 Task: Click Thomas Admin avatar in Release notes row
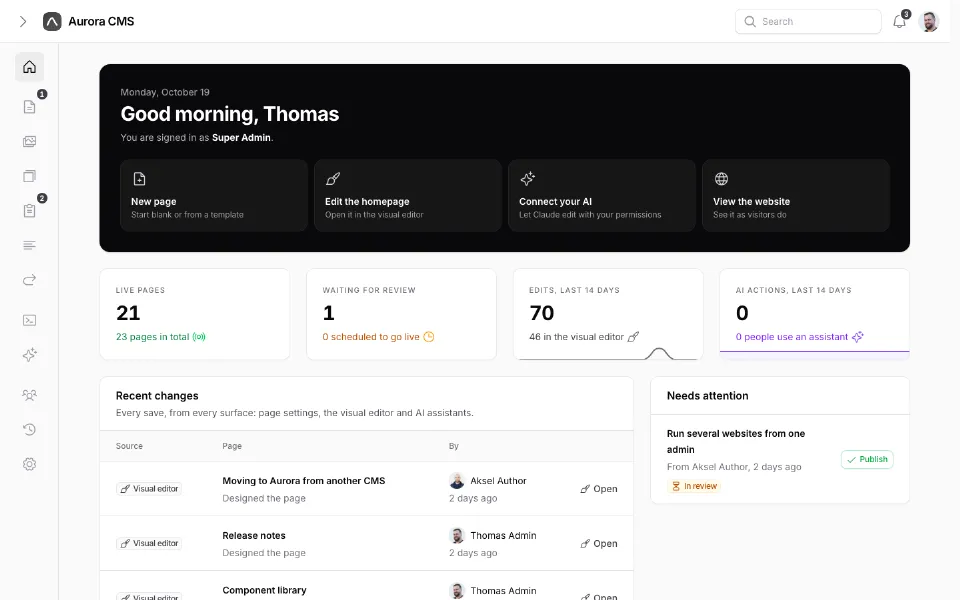click(x=457, y=536)
